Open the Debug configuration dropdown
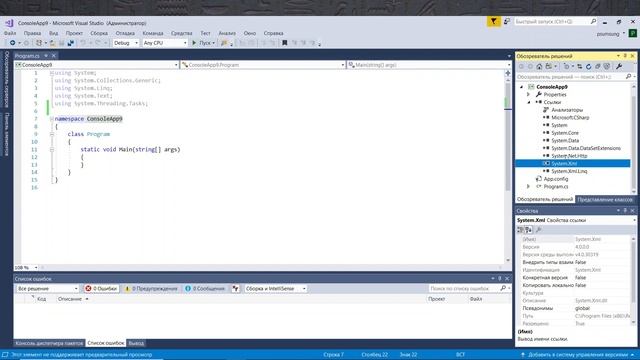The height and width of the screenshot is (360, 640). [126, 43]
